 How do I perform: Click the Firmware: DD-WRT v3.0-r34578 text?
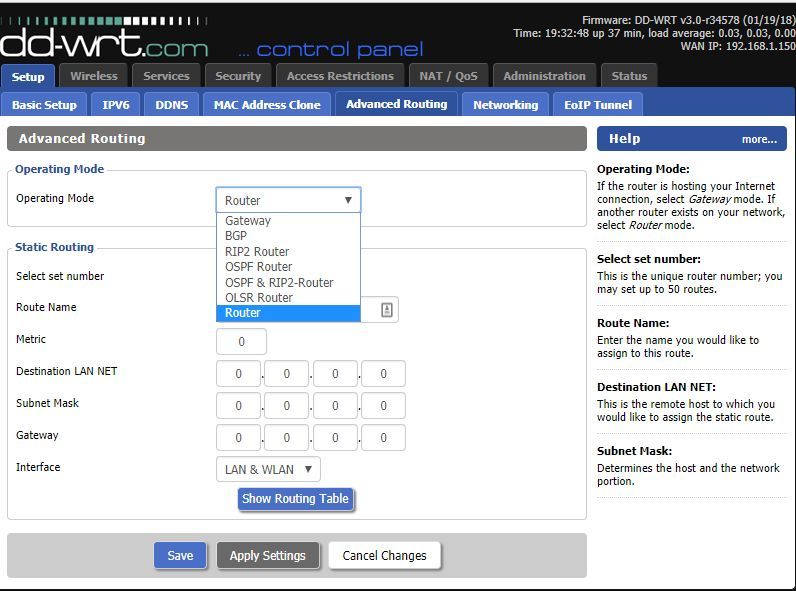click(x=688, y=20)
